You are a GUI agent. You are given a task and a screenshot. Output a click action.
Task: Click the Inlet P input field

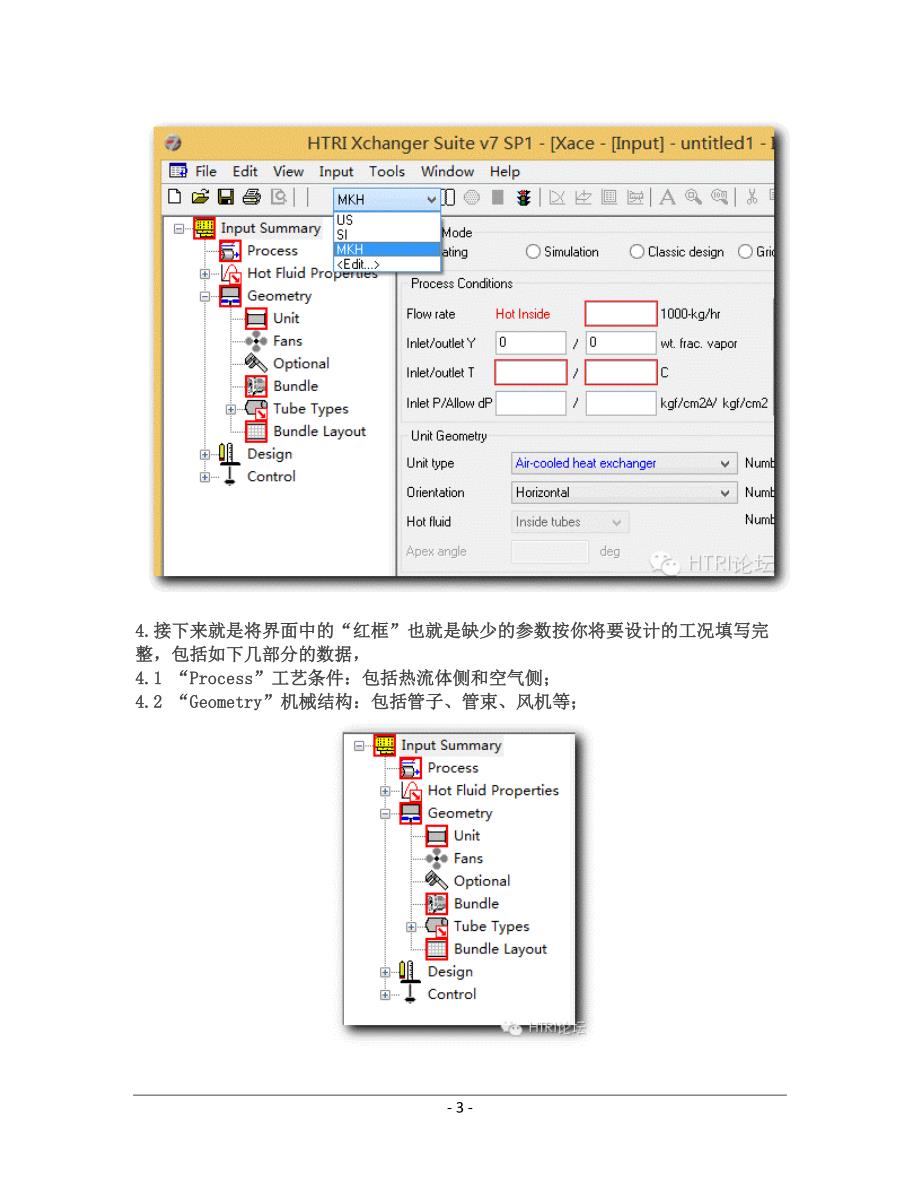point(530,403)
